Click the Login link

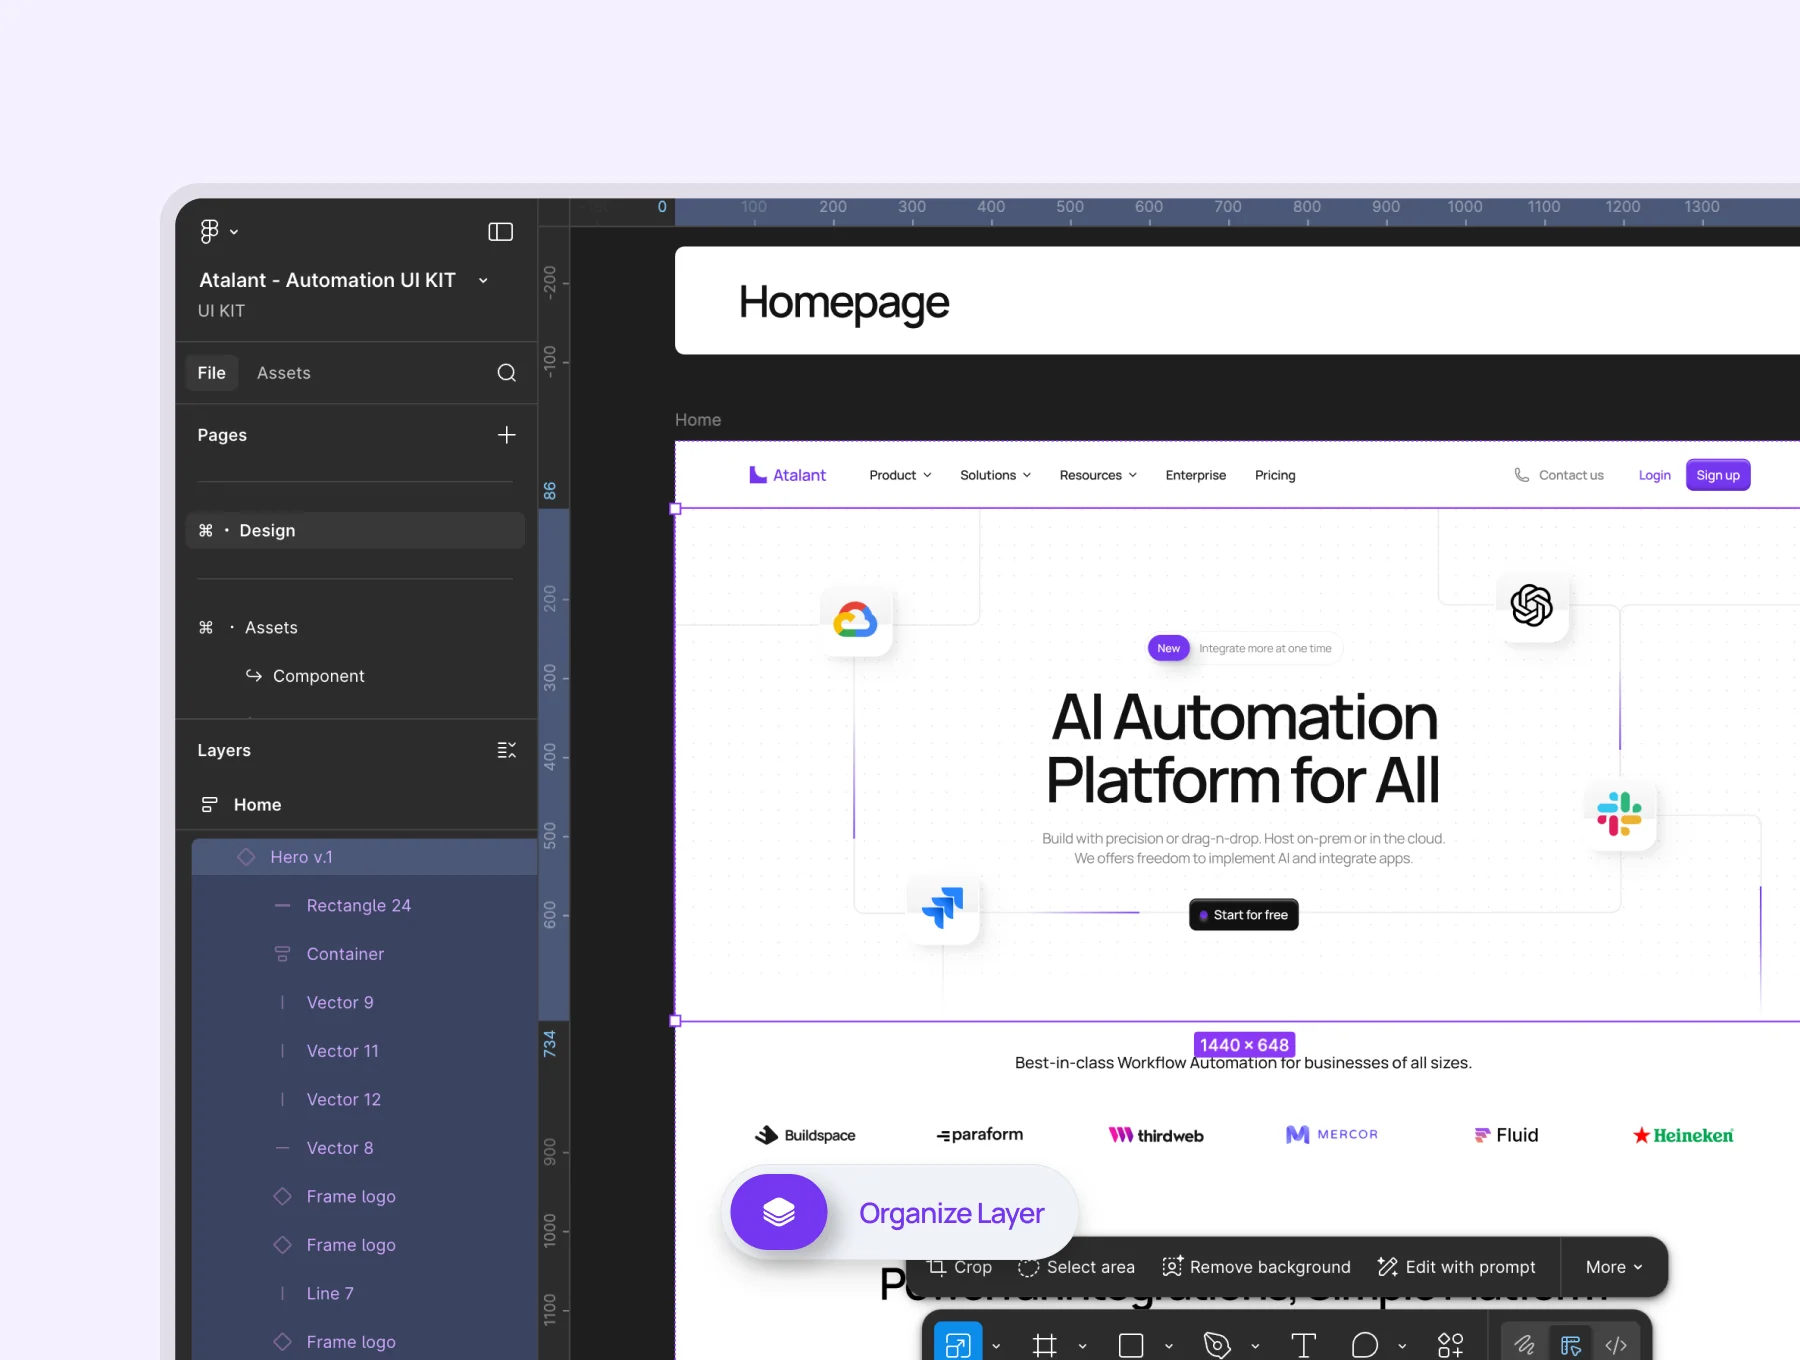coord(1654,475)
